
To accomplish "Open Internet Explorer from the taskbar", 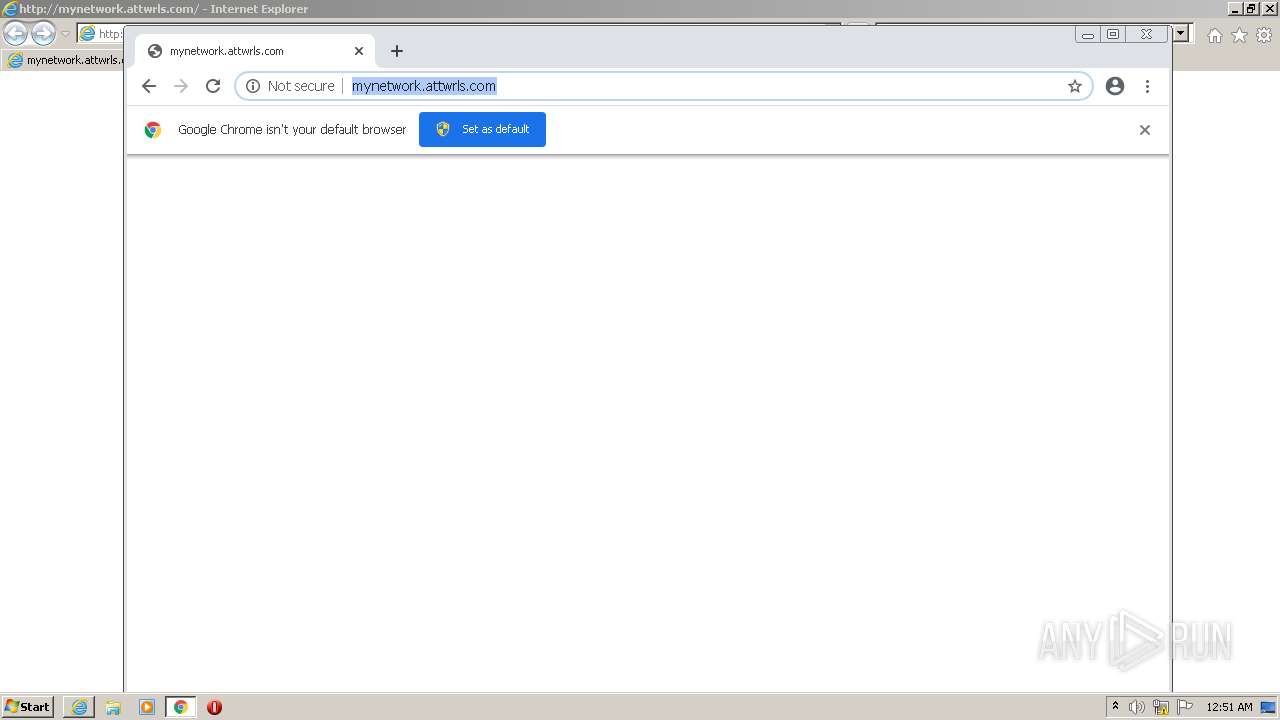I will [79, 707].
